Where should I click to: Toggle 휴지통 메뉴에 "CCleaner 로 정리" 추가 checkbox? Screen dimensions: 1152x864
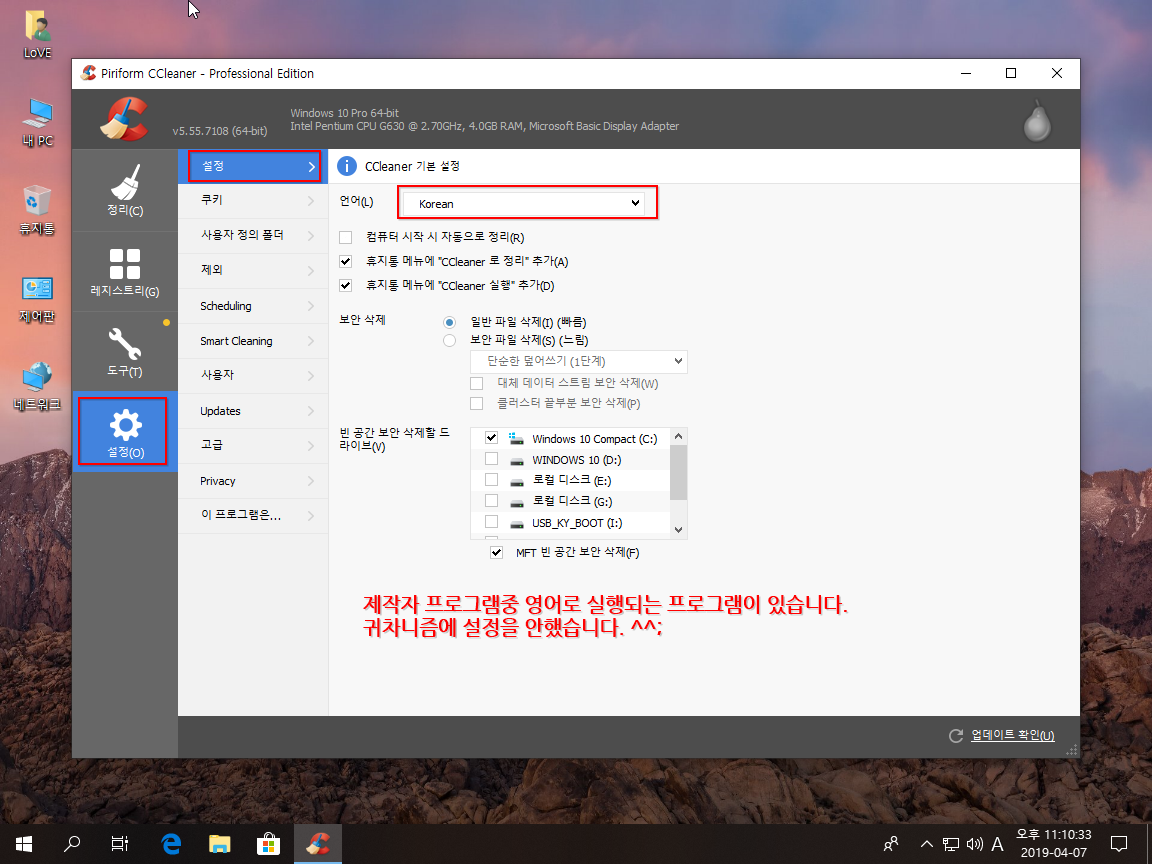(345, 262)
